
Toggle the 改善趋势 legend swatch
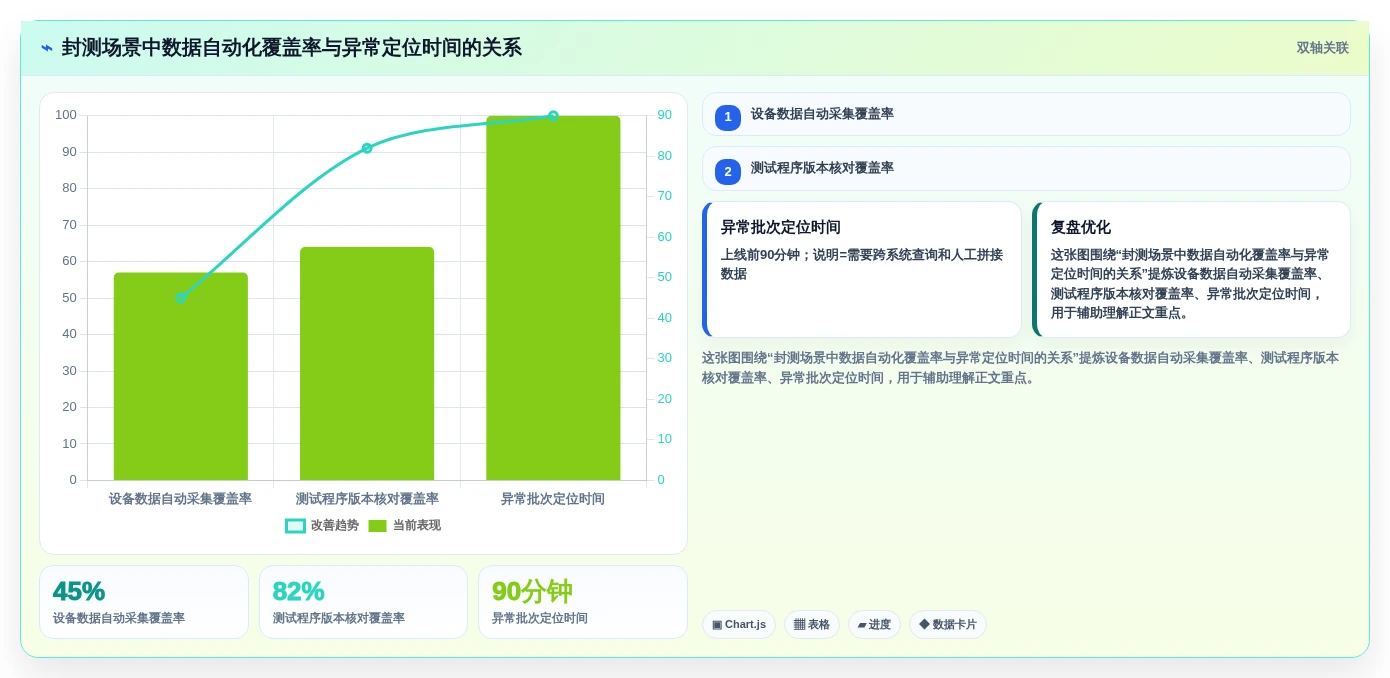point(295,526)
